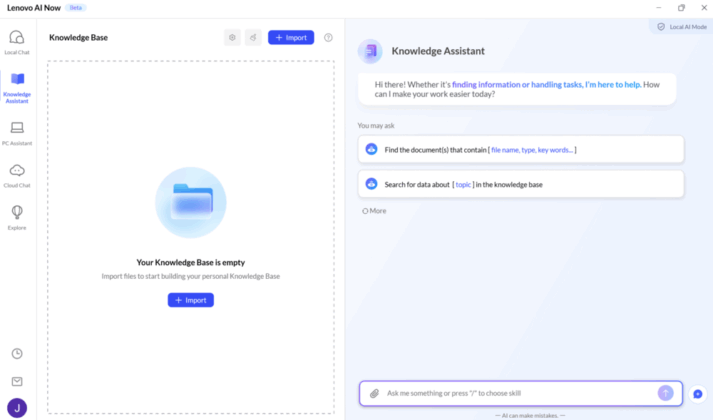This screenshot has height=420, width=713.
Task: Open PC Assistant from the sidebar
Action: pyautogui.click(x=17, y=133)
